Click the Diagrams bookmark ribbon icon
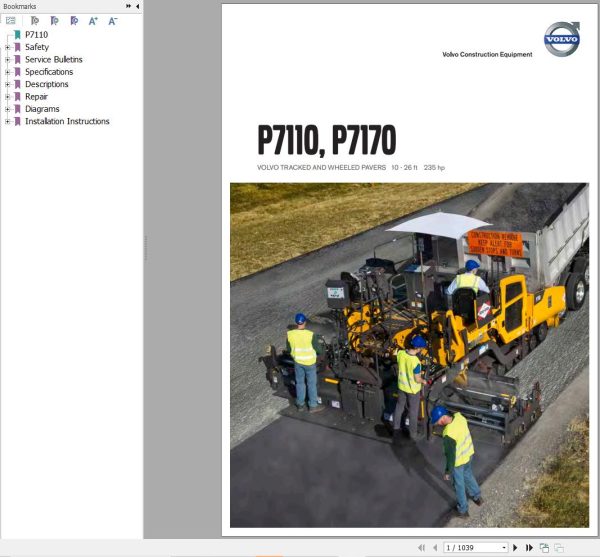The height and width of the screenshot is (557, 600). click(x=17, y=109)
